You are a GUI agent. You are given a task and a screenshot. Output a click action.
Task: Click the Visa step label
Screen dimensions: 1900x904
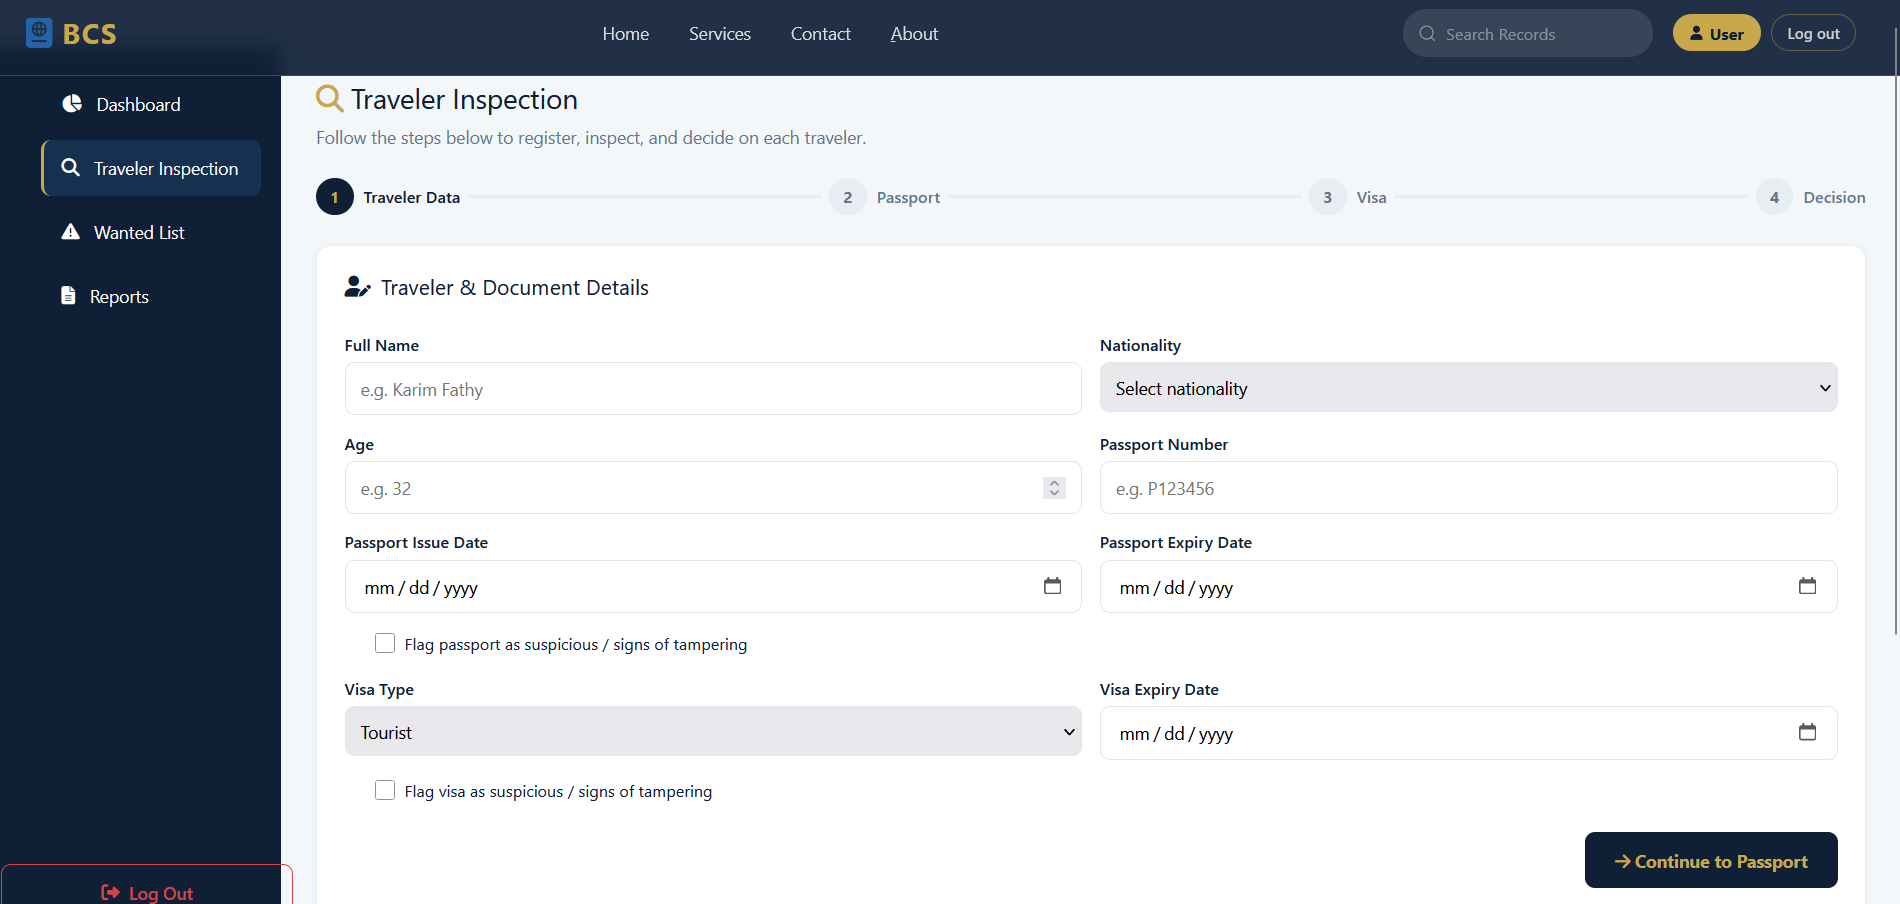(x=1371, y=197)
